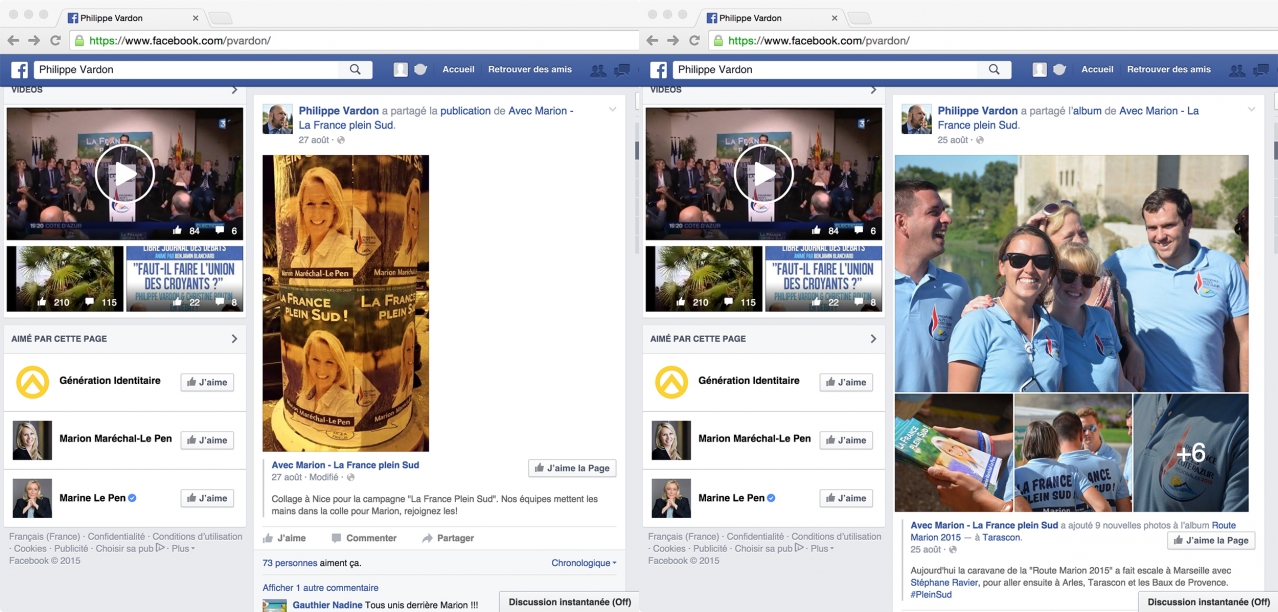Click the Facebook logo in the right window

[x=658, y=70]
